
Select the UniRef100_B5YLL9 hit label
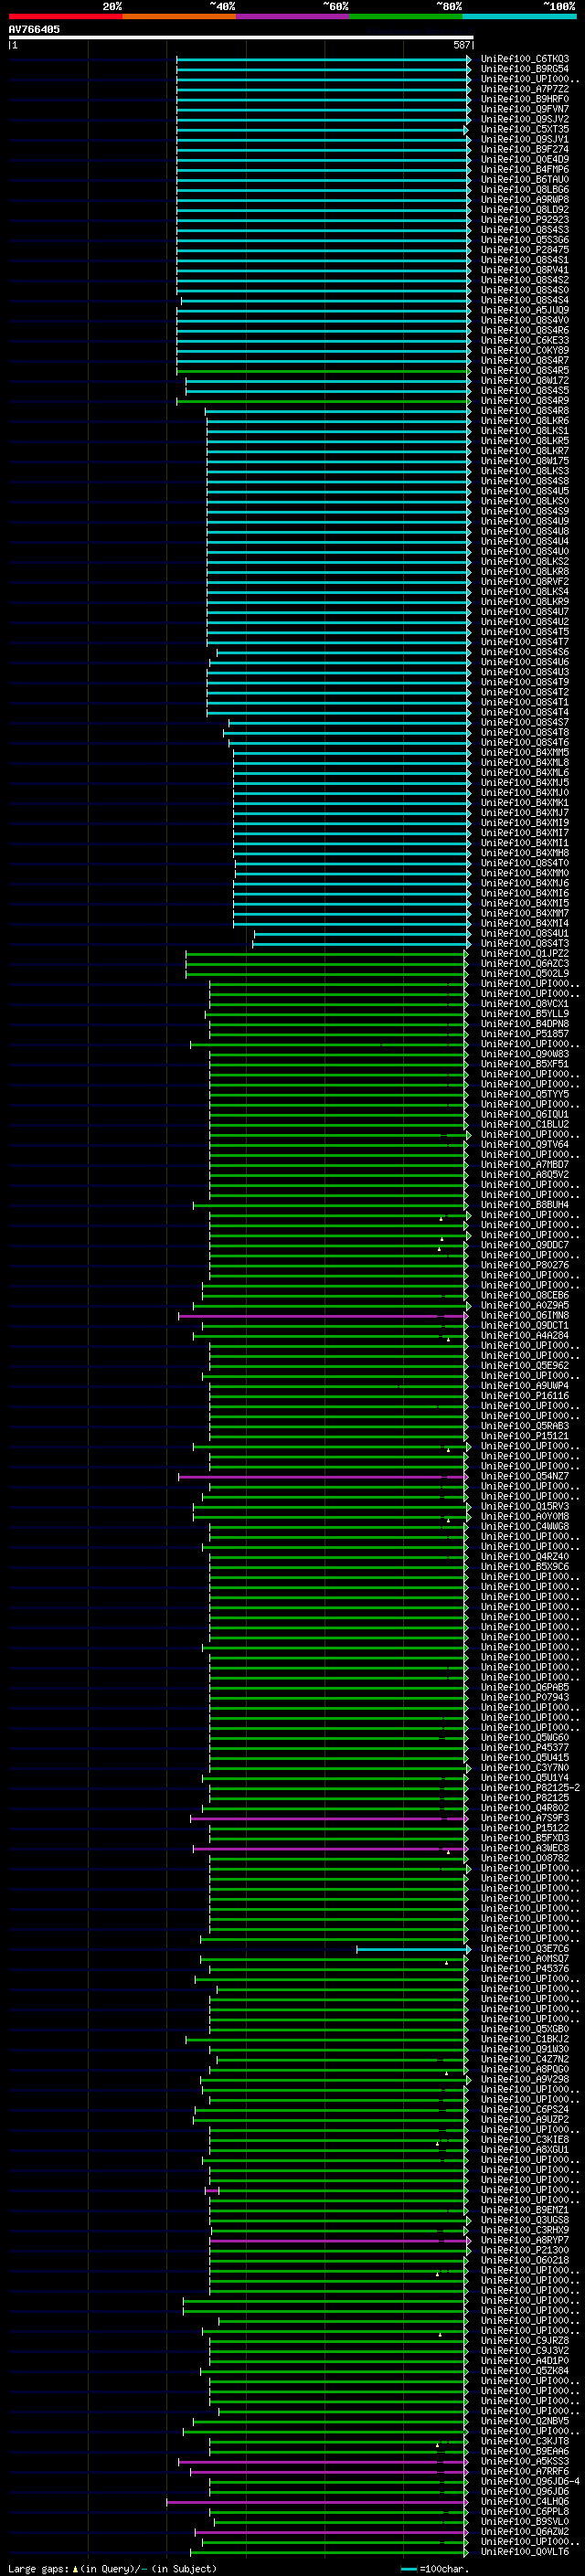pyautogui.click(x=525, y=1014)
